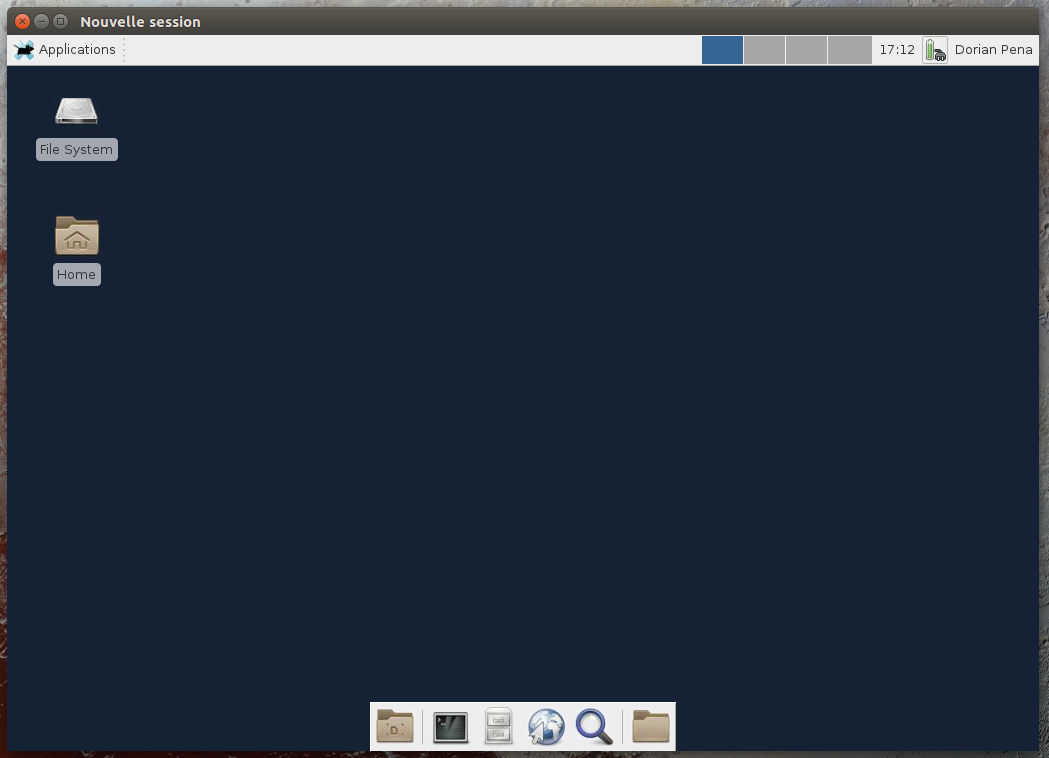Screen dimensions: 1049x758
Task: Click the clock showing 17:12
Action: tap(896, 49)
